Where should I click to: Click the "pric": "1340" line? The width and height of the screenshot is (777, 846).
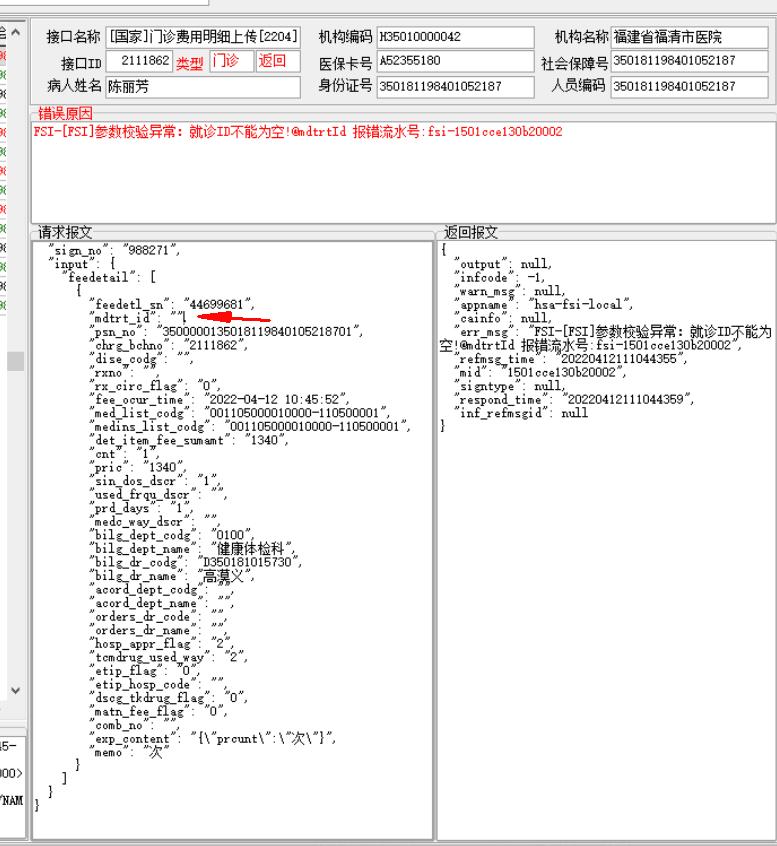click(x=138, y=467)
